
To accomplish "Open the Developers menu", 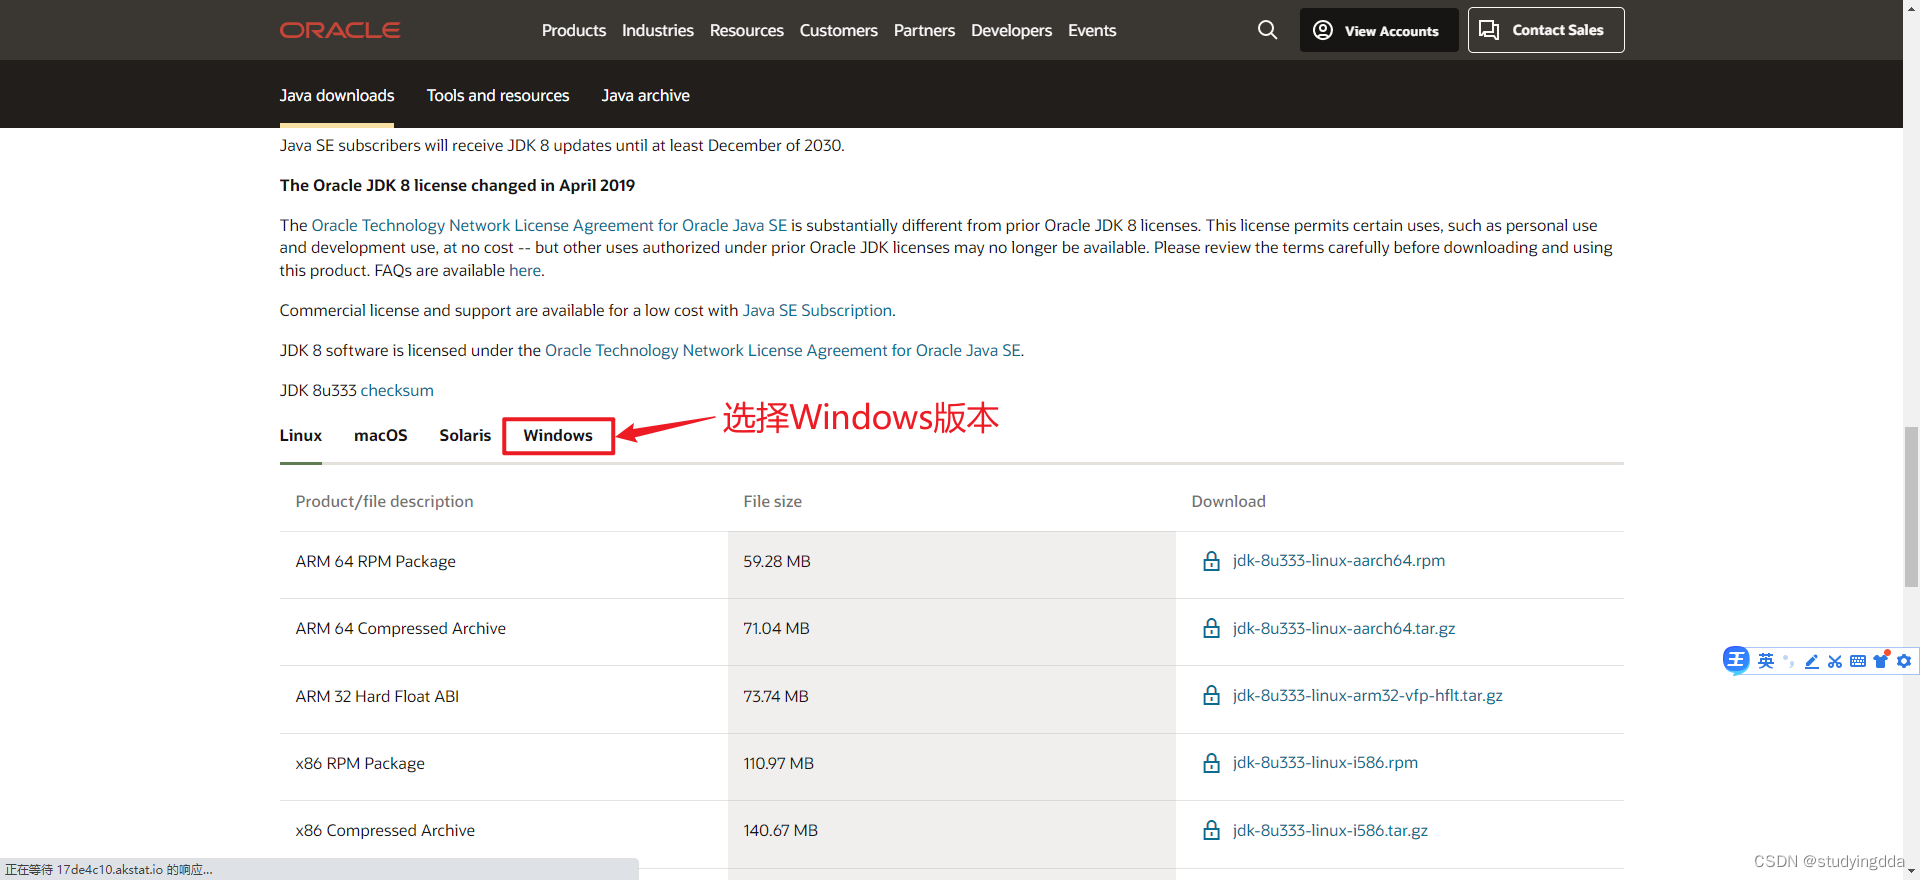I will [x=1011, y=31].
